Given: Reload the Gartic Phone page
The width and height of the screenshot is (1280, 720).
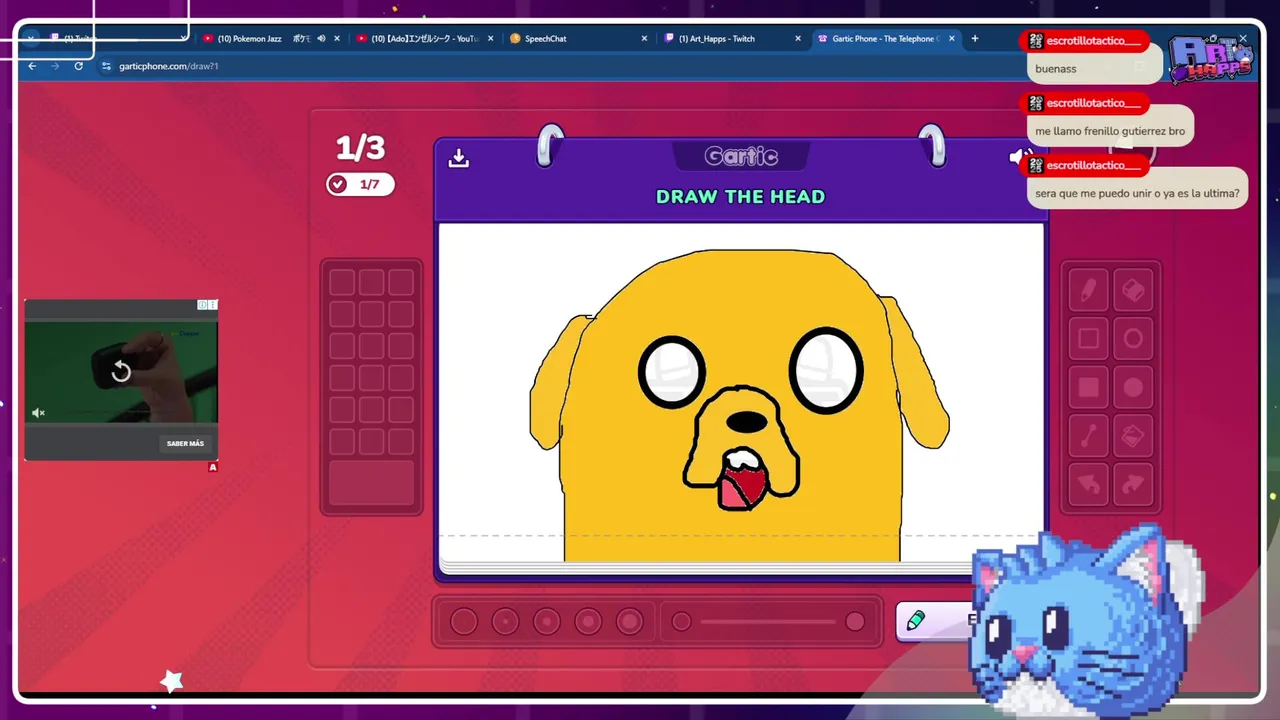Looking at the screenshot, I should click(x=79, y=66).
